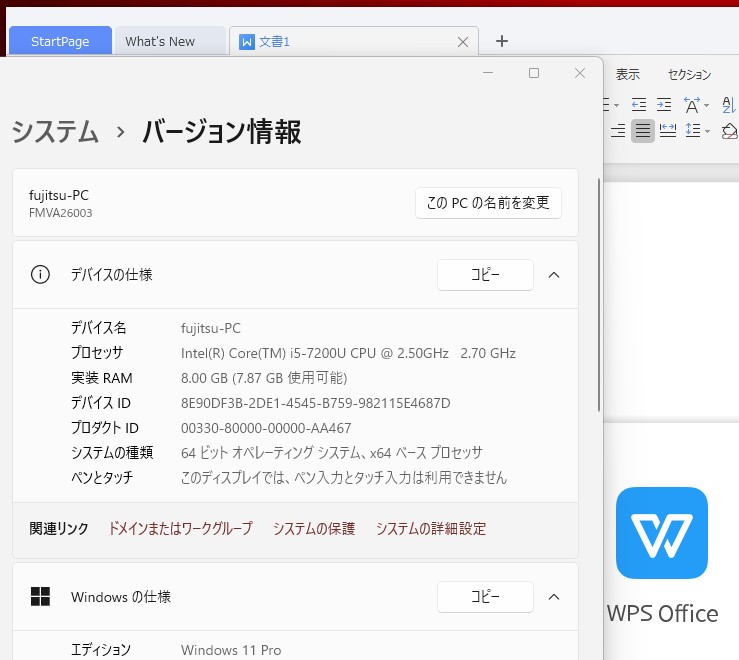The width and height of the screenshot is (739, 660).
Task: Click the device info circle icon
Action: (x=40, y=274)
